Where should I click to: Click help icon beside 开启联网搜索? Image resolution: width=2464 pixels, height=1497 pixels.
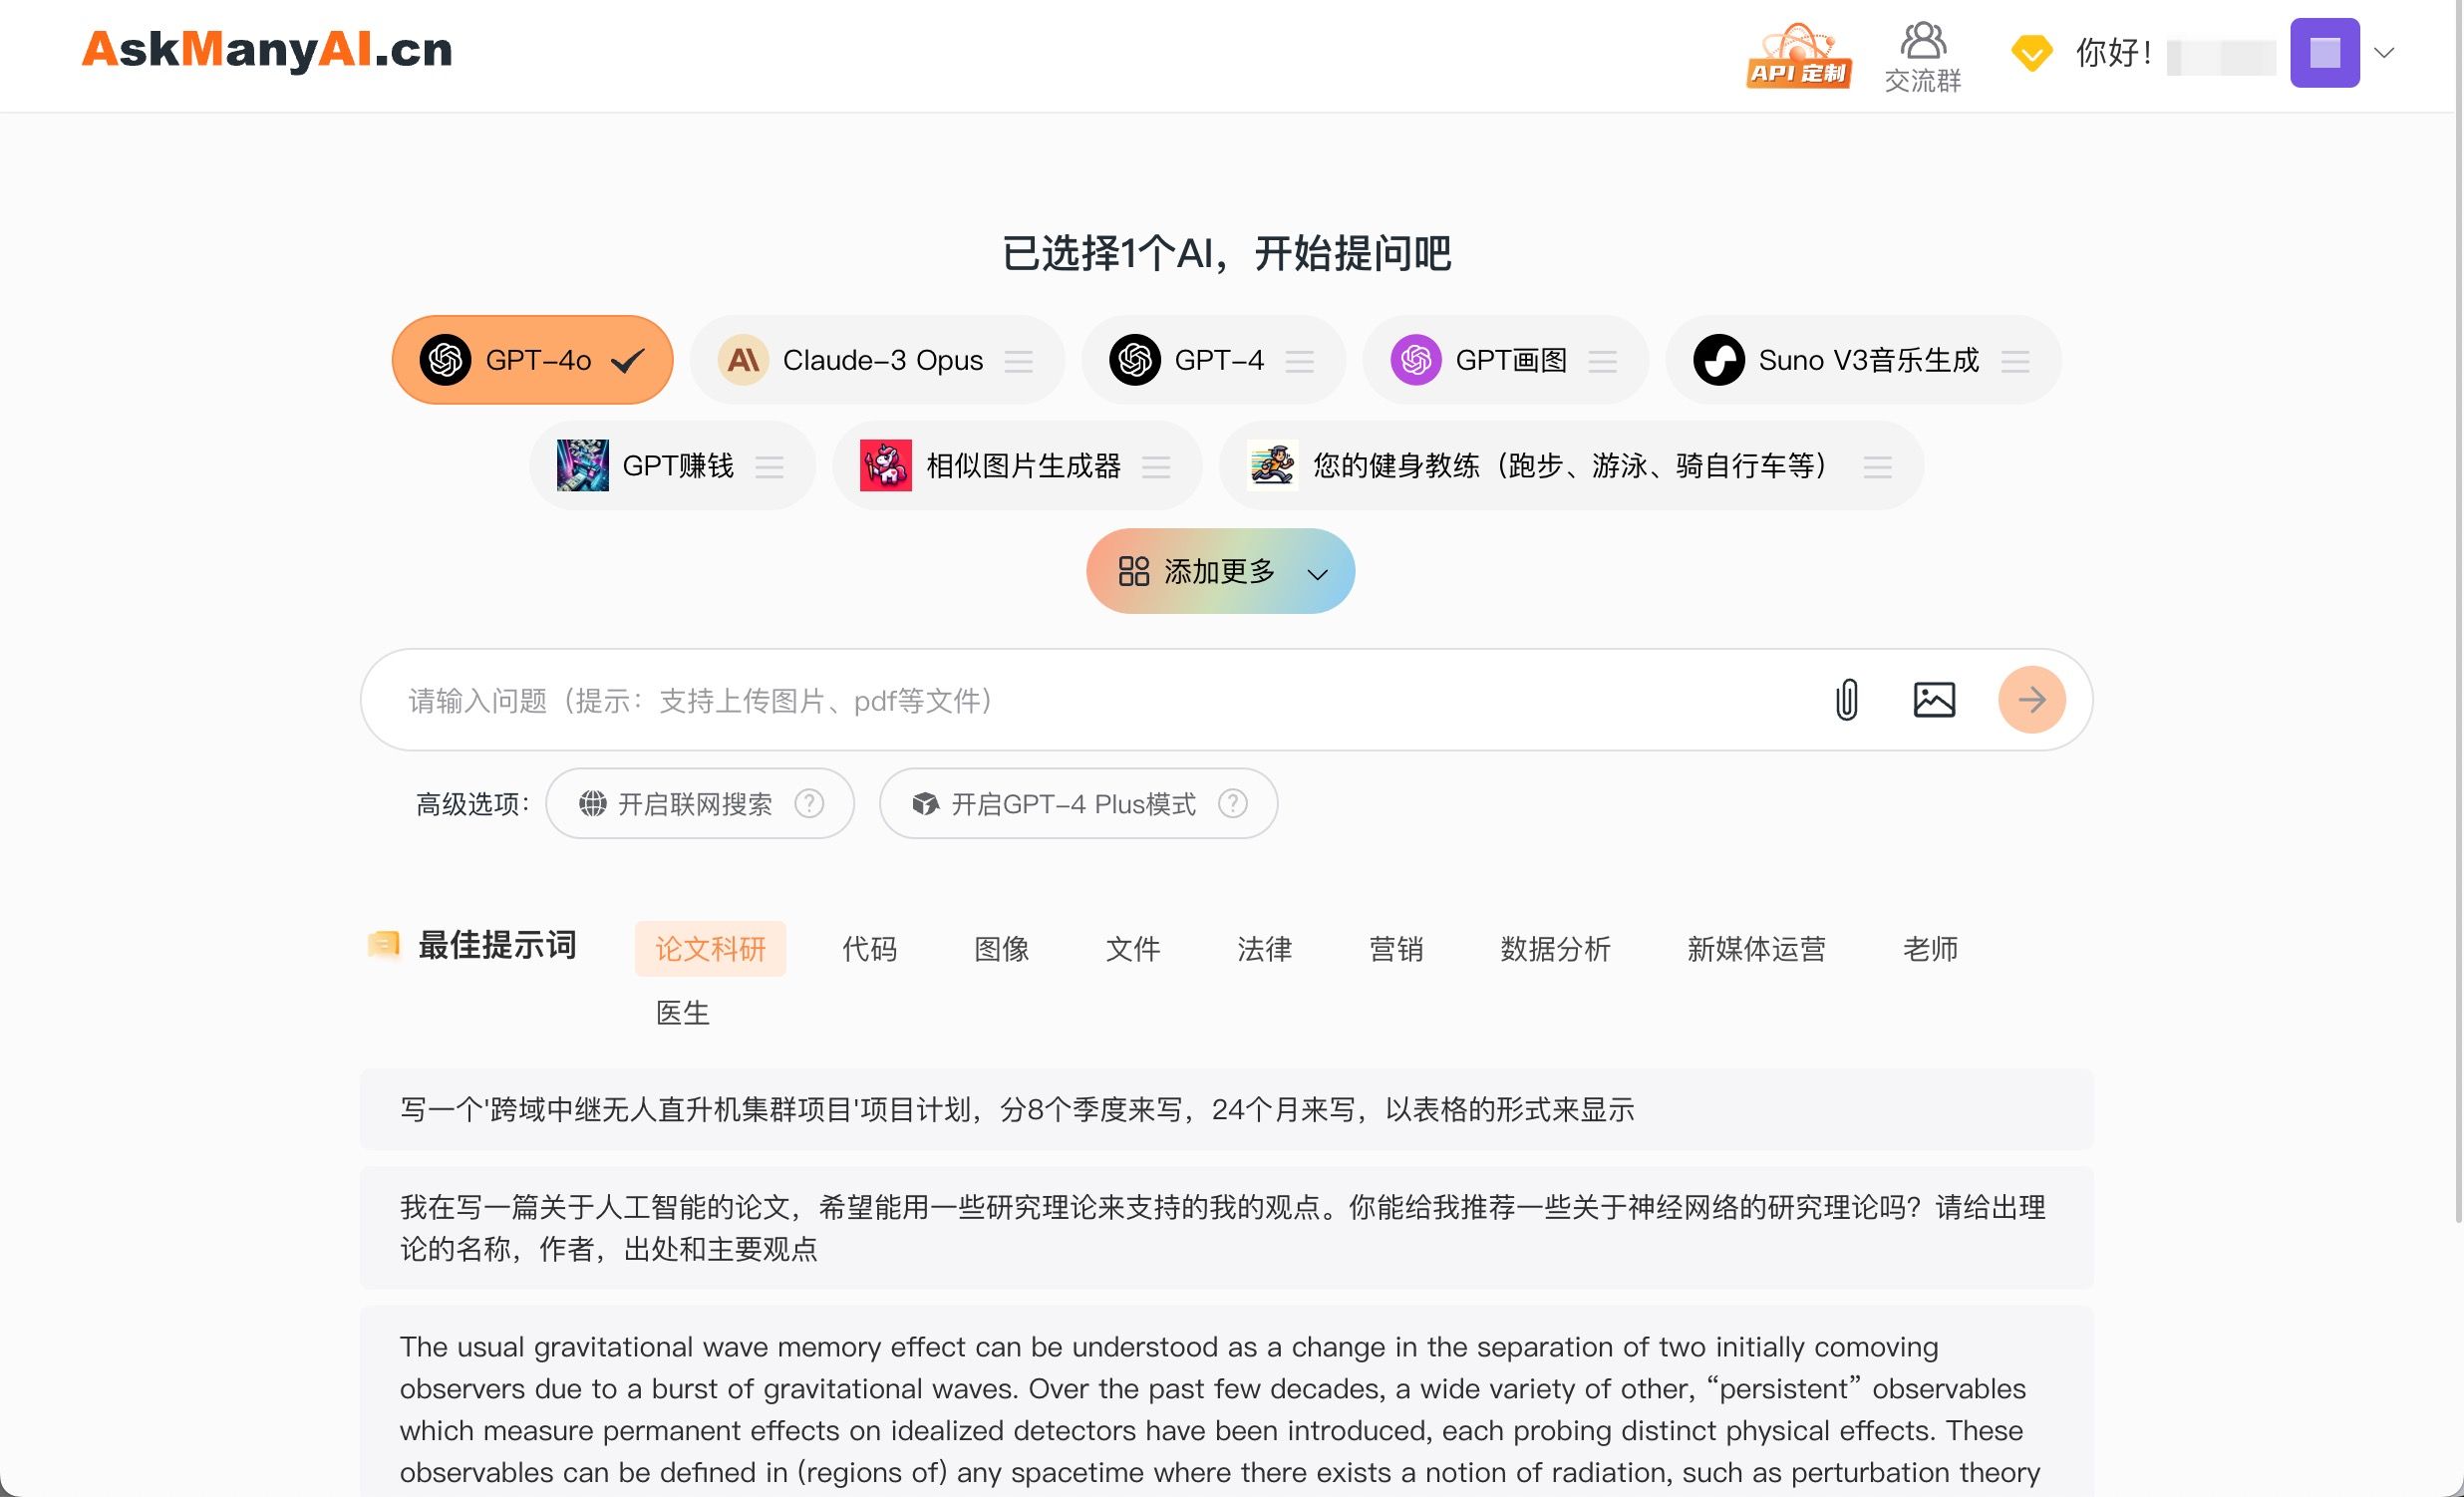click(809, 803)
